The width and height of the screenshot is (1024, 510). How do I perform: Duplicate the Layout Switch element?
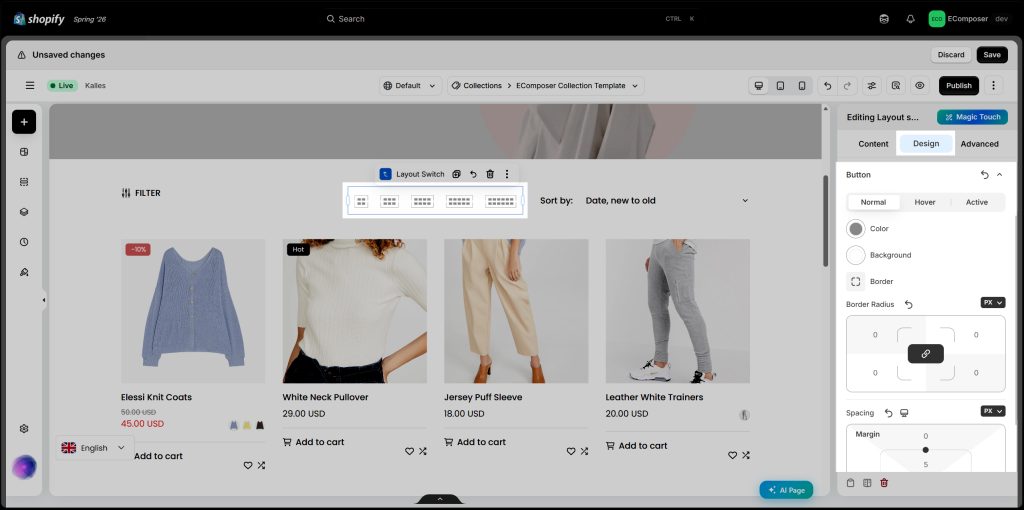coord(456,174)
